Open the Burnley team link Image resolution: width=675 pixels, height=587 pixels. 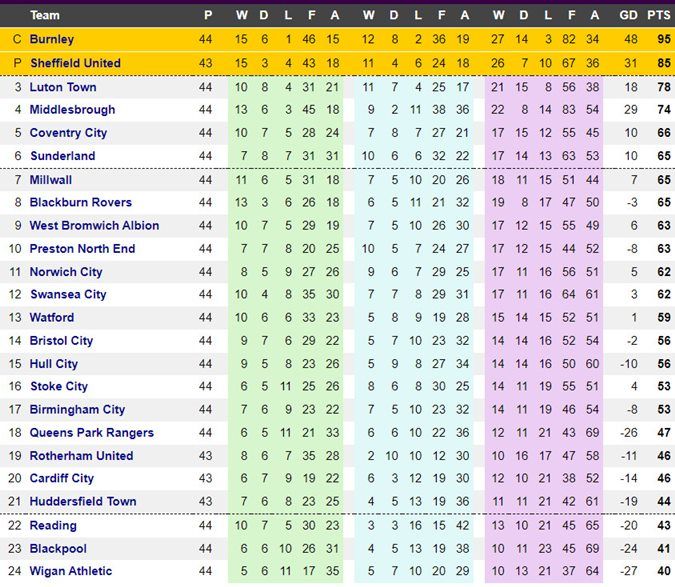(52, 39)
